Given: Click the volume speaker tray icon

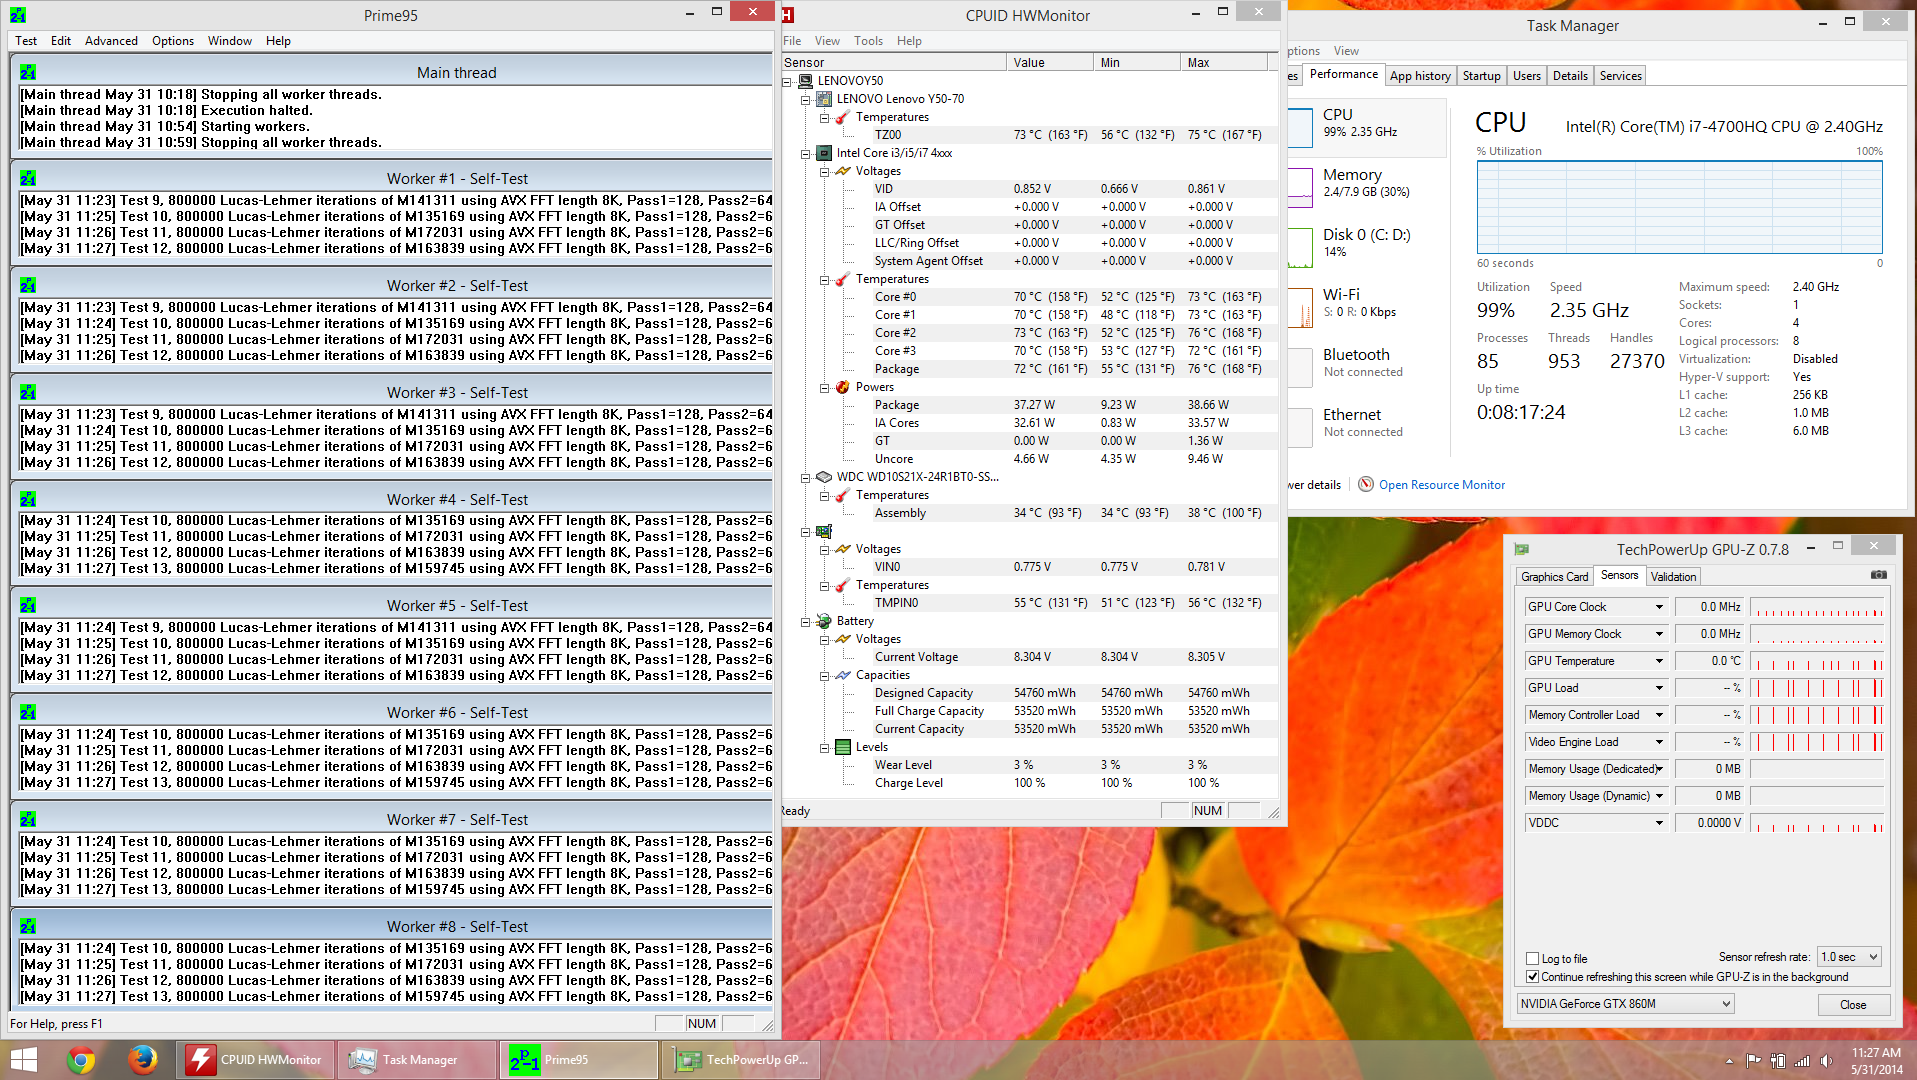Looking at the screenshot, I should pos(1826,1061).
